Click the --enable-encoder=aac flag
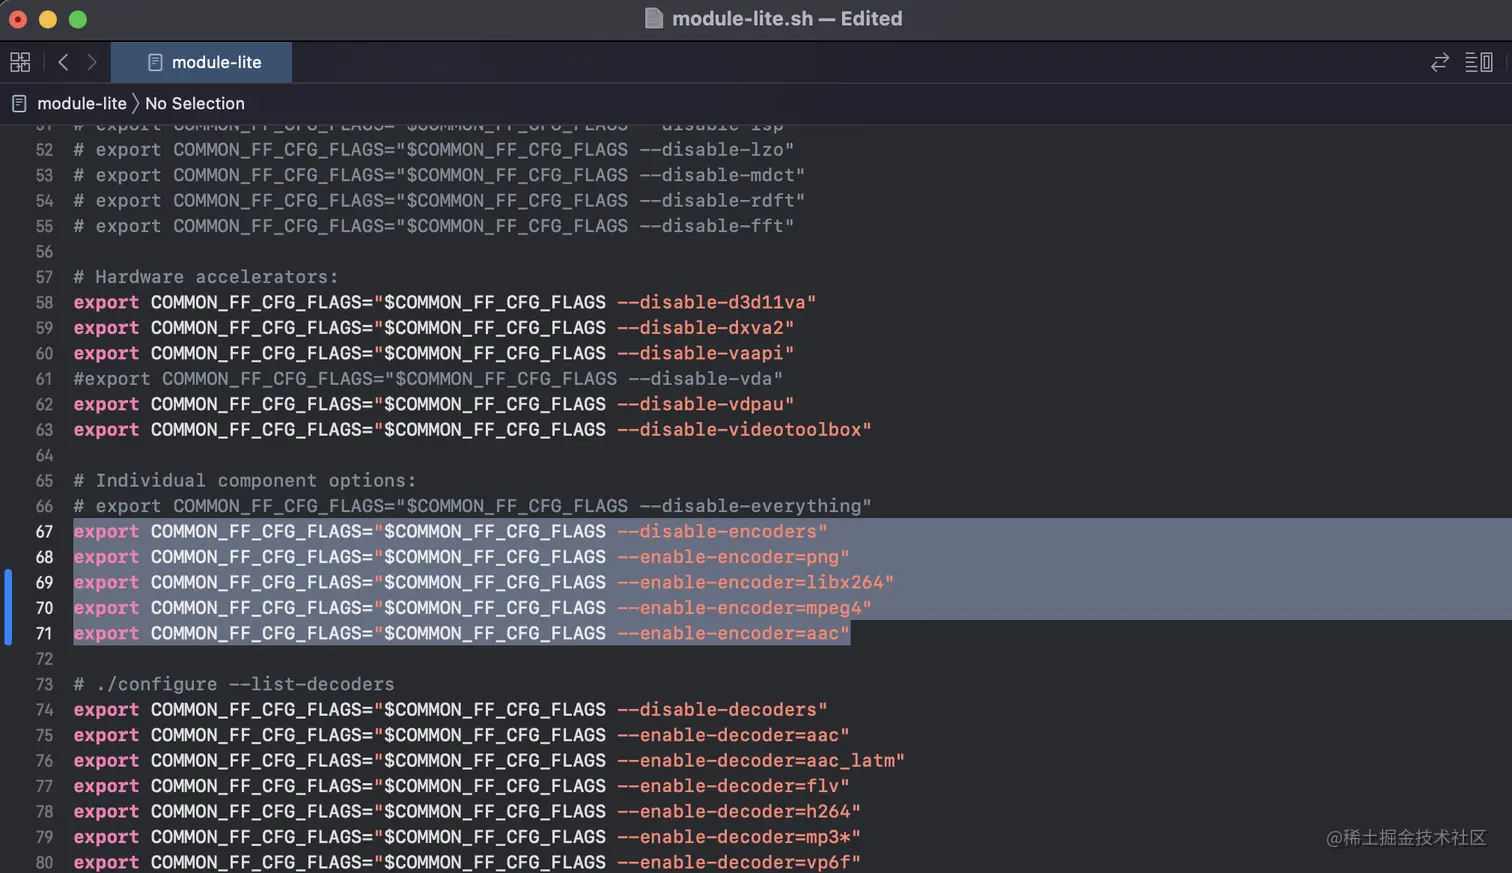 pos(728,634)
